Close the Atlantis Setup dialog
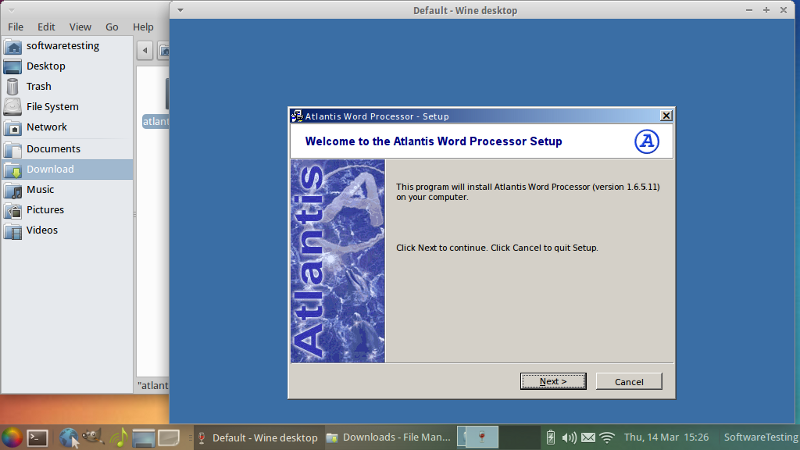800x450 pixels. [666, 116]
